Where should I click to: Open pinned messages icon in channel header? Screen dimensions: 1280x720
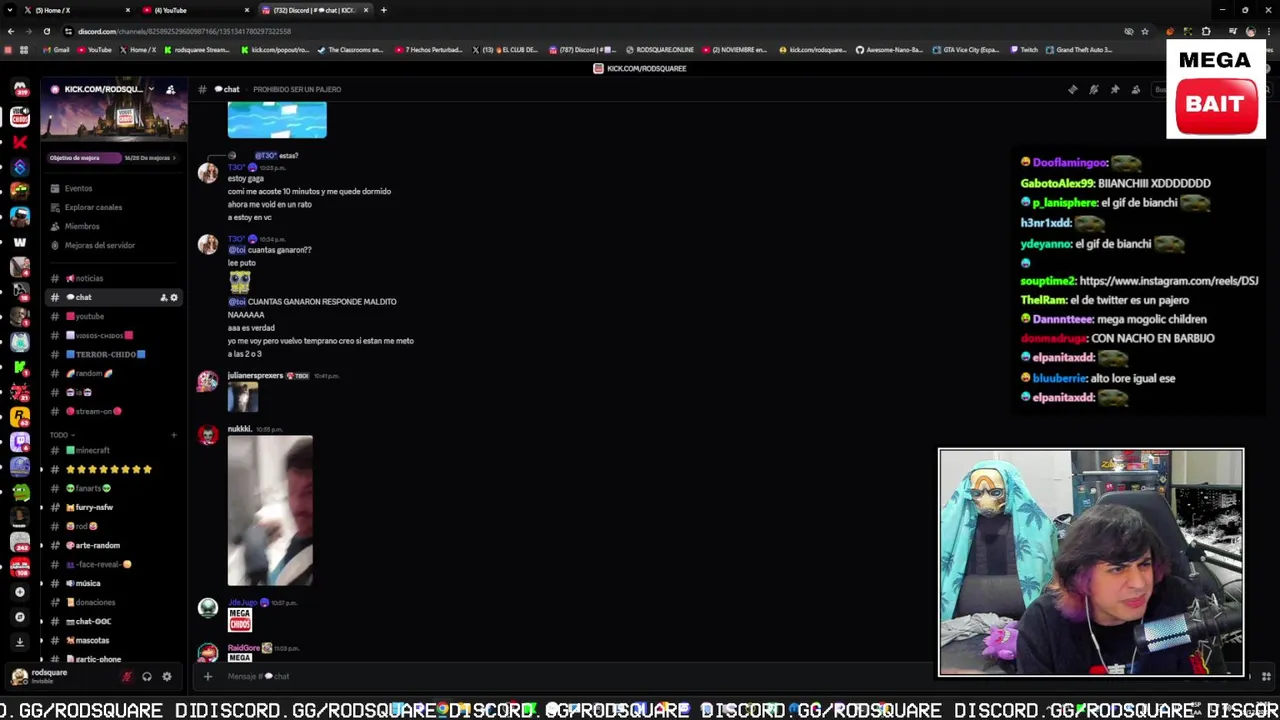(x=1114, y=89)
